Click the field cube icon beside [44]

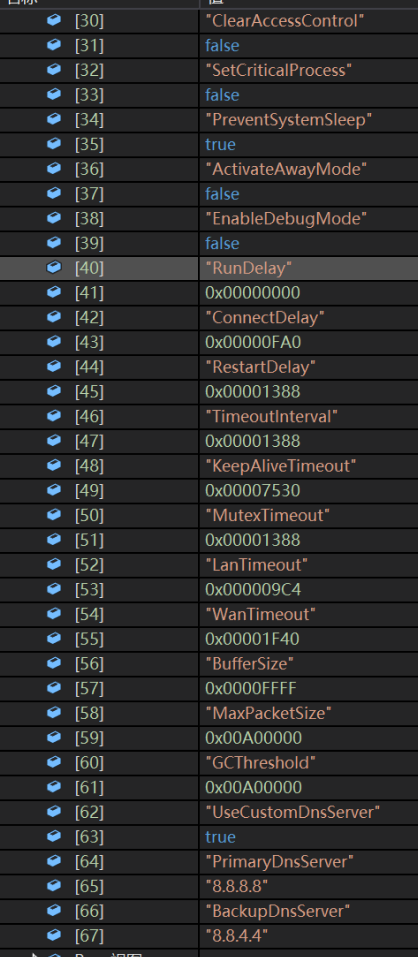click(54, 366)
